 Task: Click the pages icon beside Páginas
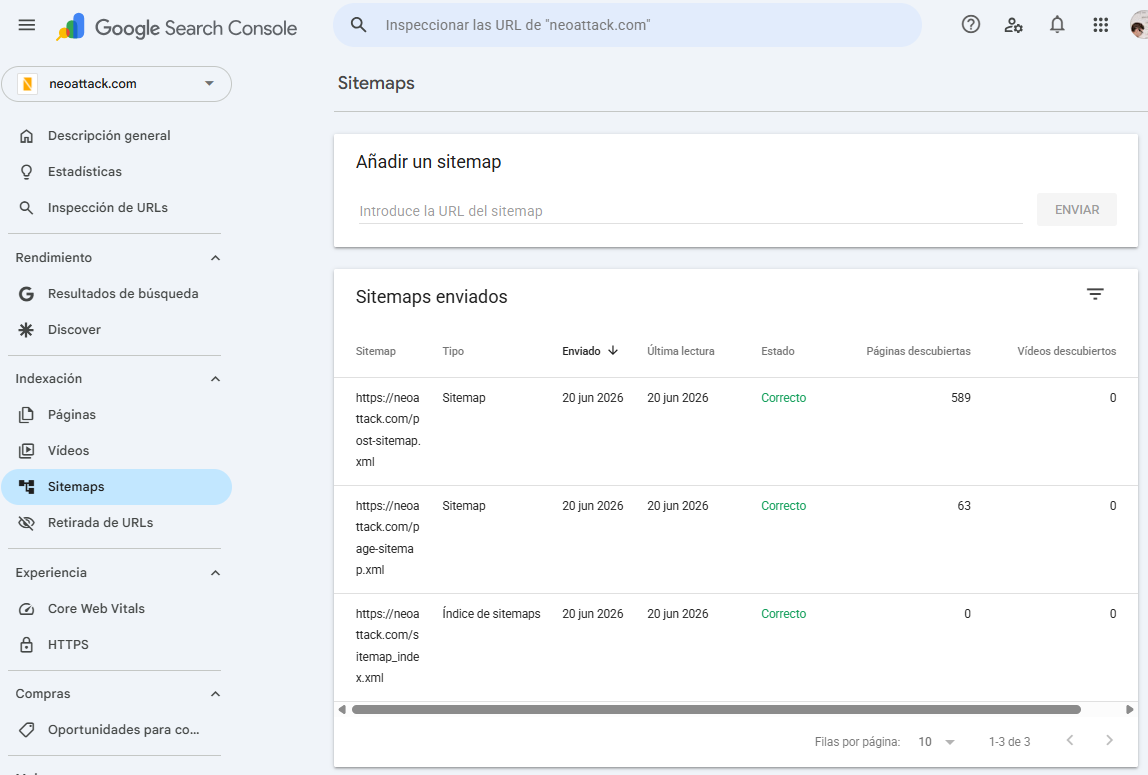[x=26, y=415]
